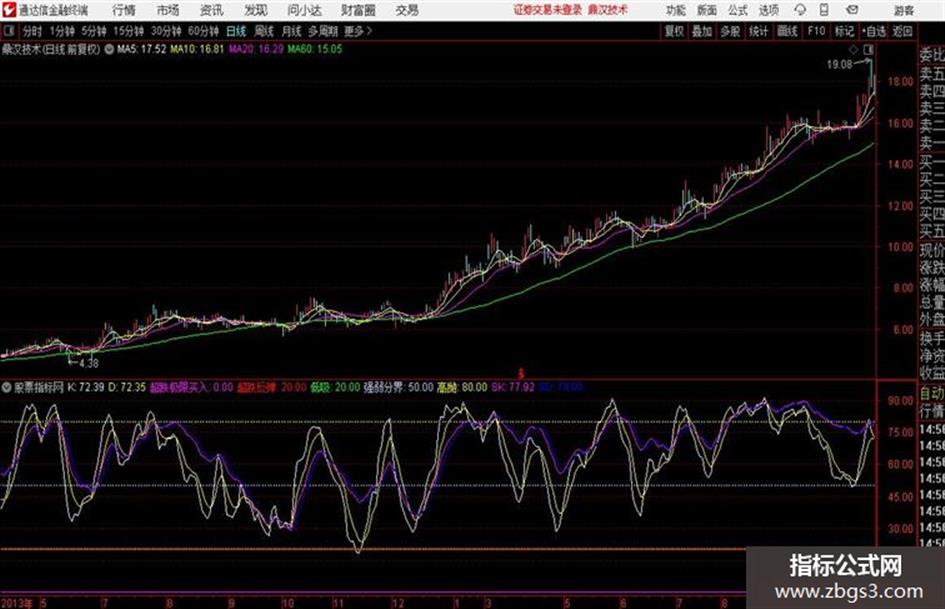This screenshot has width=945, height=609.
Task: Open the 选项 menu
Action: pos(768,10)
